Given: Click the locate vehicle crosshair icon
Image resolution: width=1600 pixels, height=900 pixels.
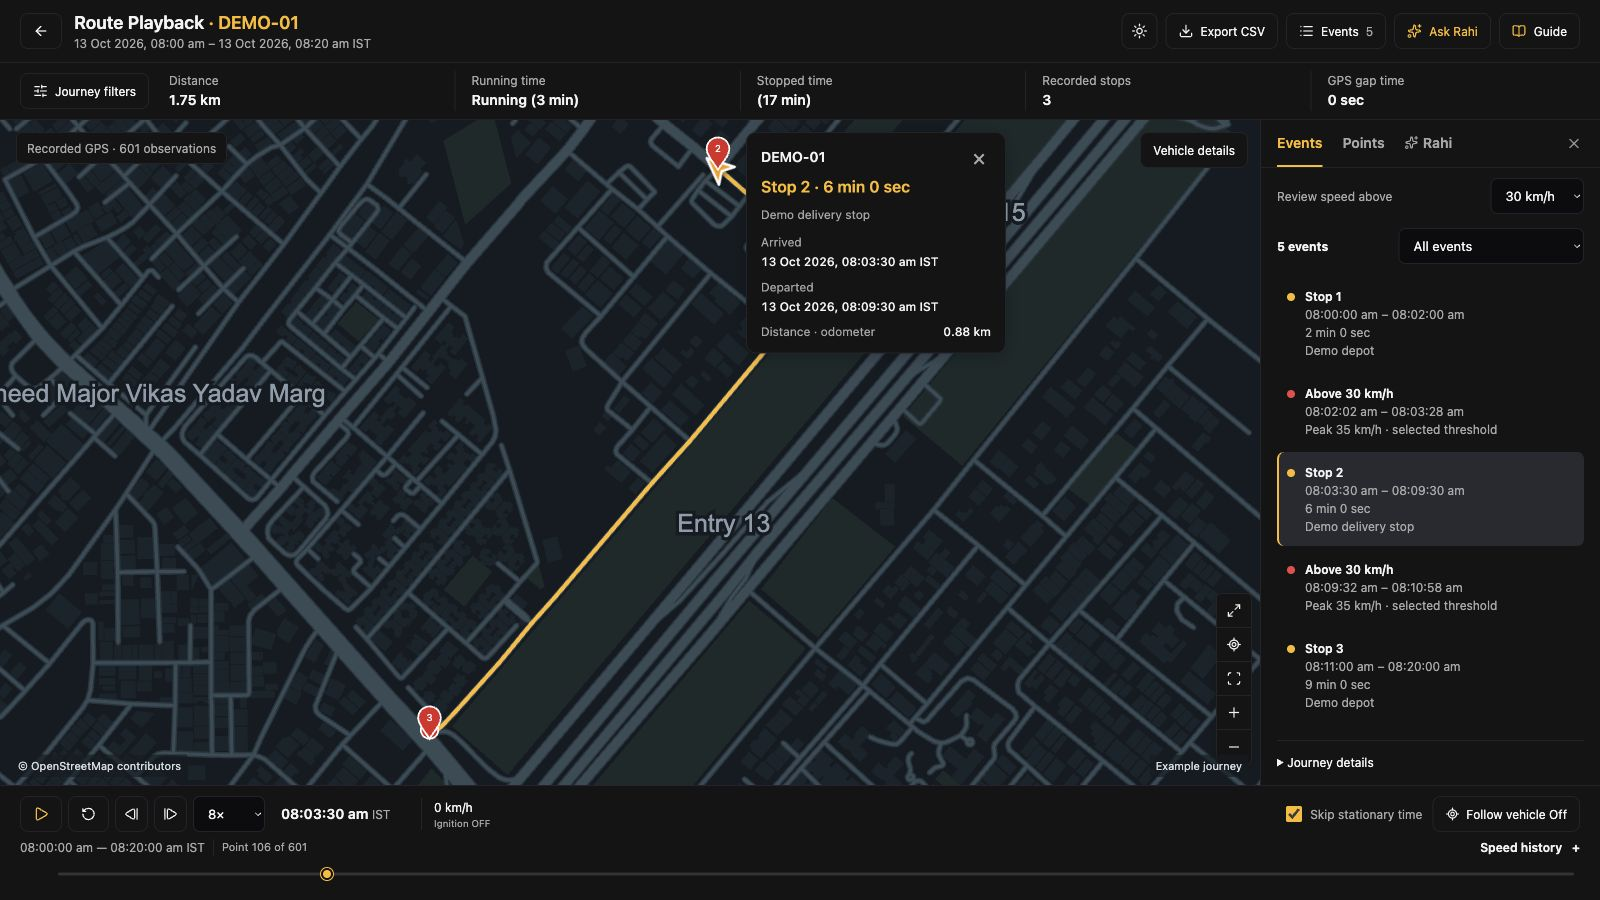Looking at the screenshot, I should (x=1234, y=645).
